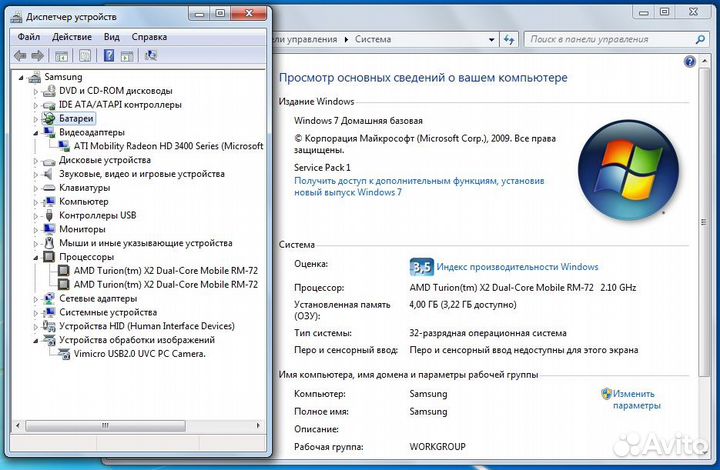Click the Дисковые устройства disk icon
The image size is (720, 470).
49,161
